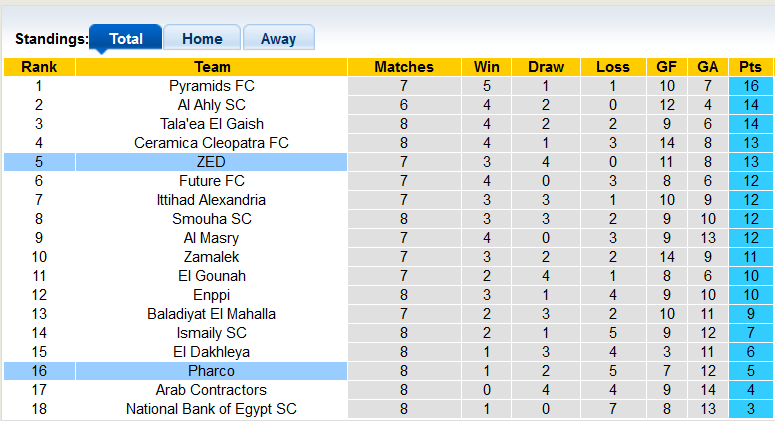Click Pyramids FC's 16 points cell

point(750,86)
